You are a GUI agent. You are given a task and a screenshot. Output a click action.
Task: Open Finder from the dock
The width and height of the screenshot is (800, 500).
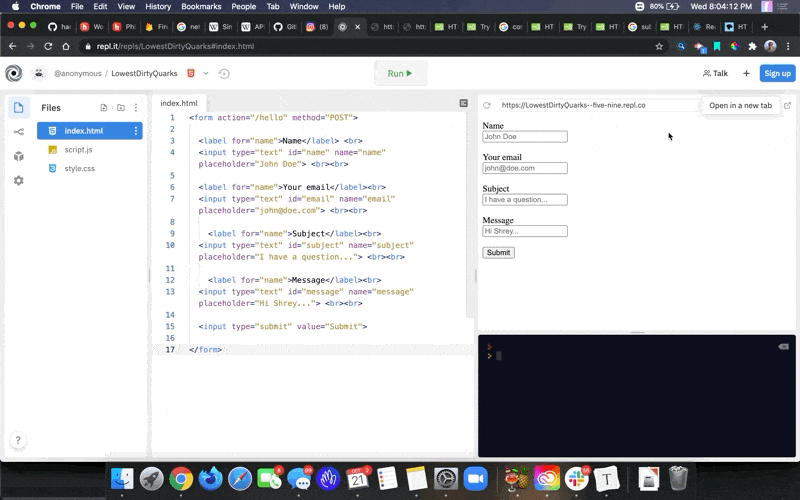point(122,479)
